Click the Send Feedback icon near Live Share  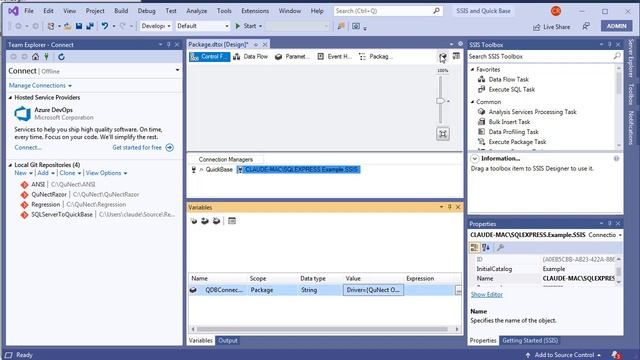coord(586,26)
